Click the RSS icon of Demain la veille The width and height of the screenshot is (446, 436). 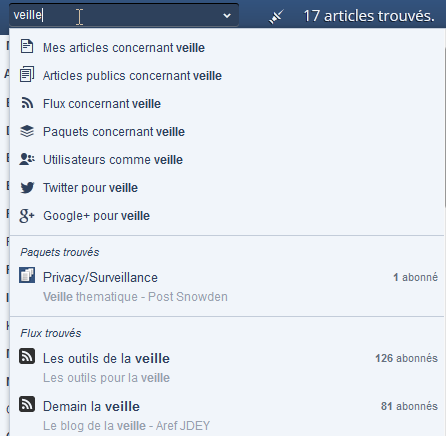click(x=27, y=404)
